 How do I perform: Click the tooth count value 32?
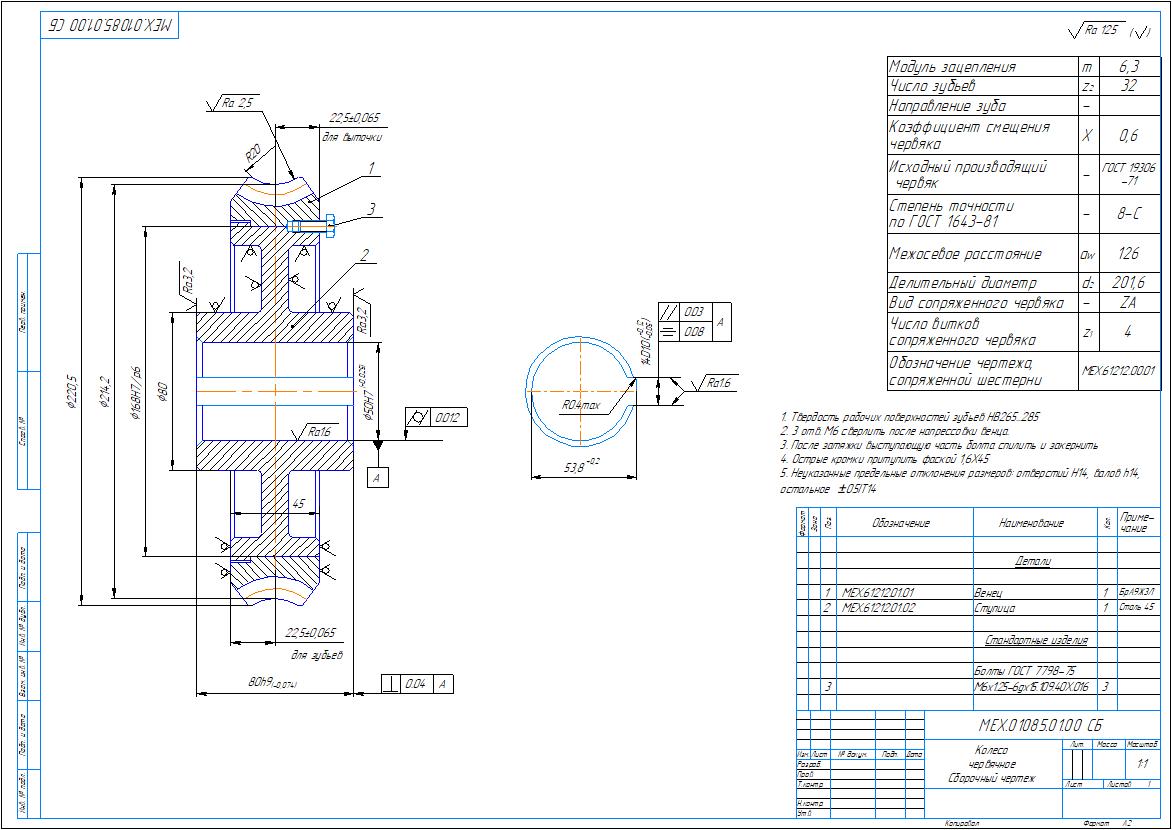[x=1129, y=86]
